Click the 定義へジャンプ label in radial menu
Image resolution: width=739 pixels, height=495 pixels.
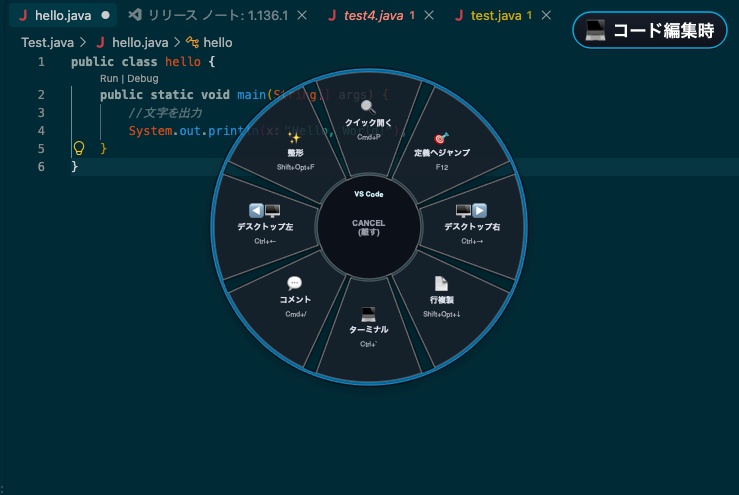pos(442,152)
